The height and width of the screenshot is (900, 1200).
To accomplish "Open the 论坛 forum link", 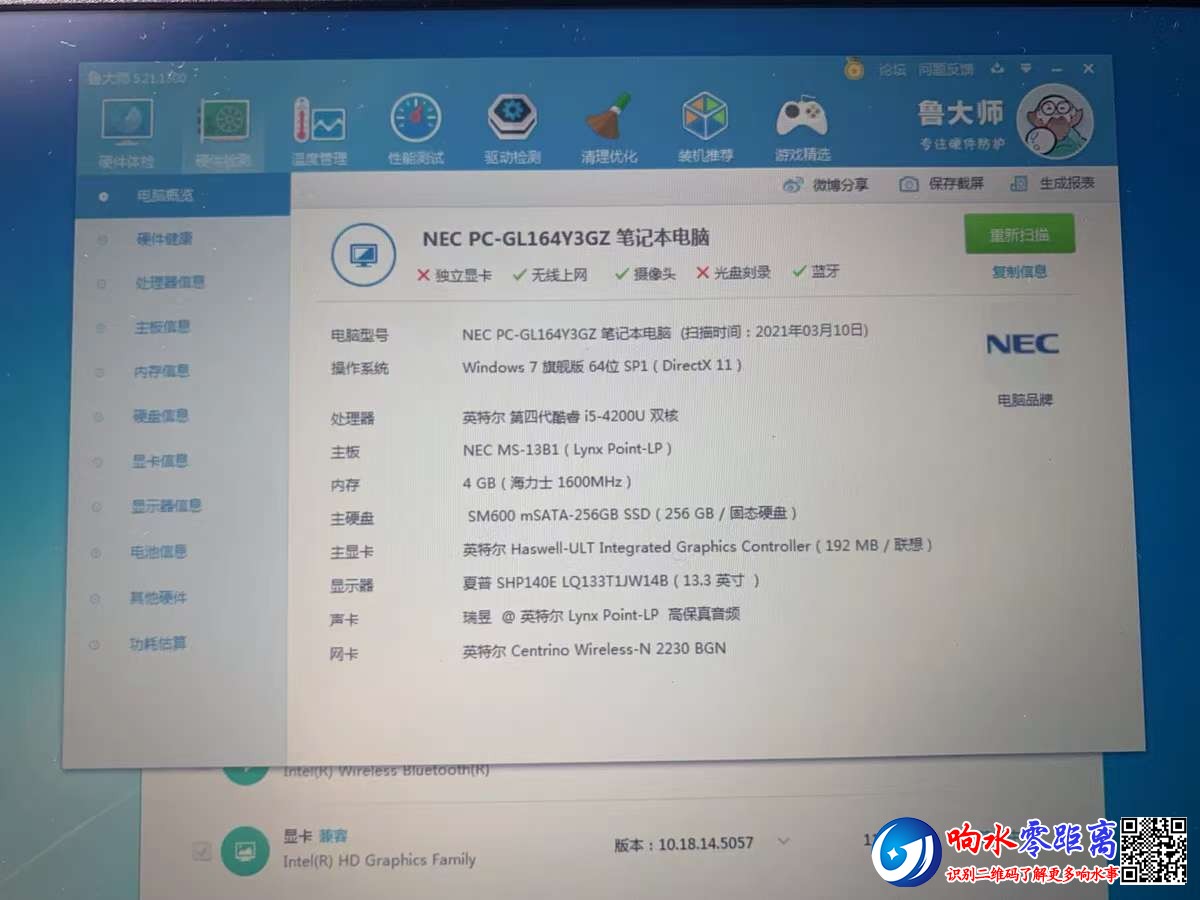I will pos(892,70).
